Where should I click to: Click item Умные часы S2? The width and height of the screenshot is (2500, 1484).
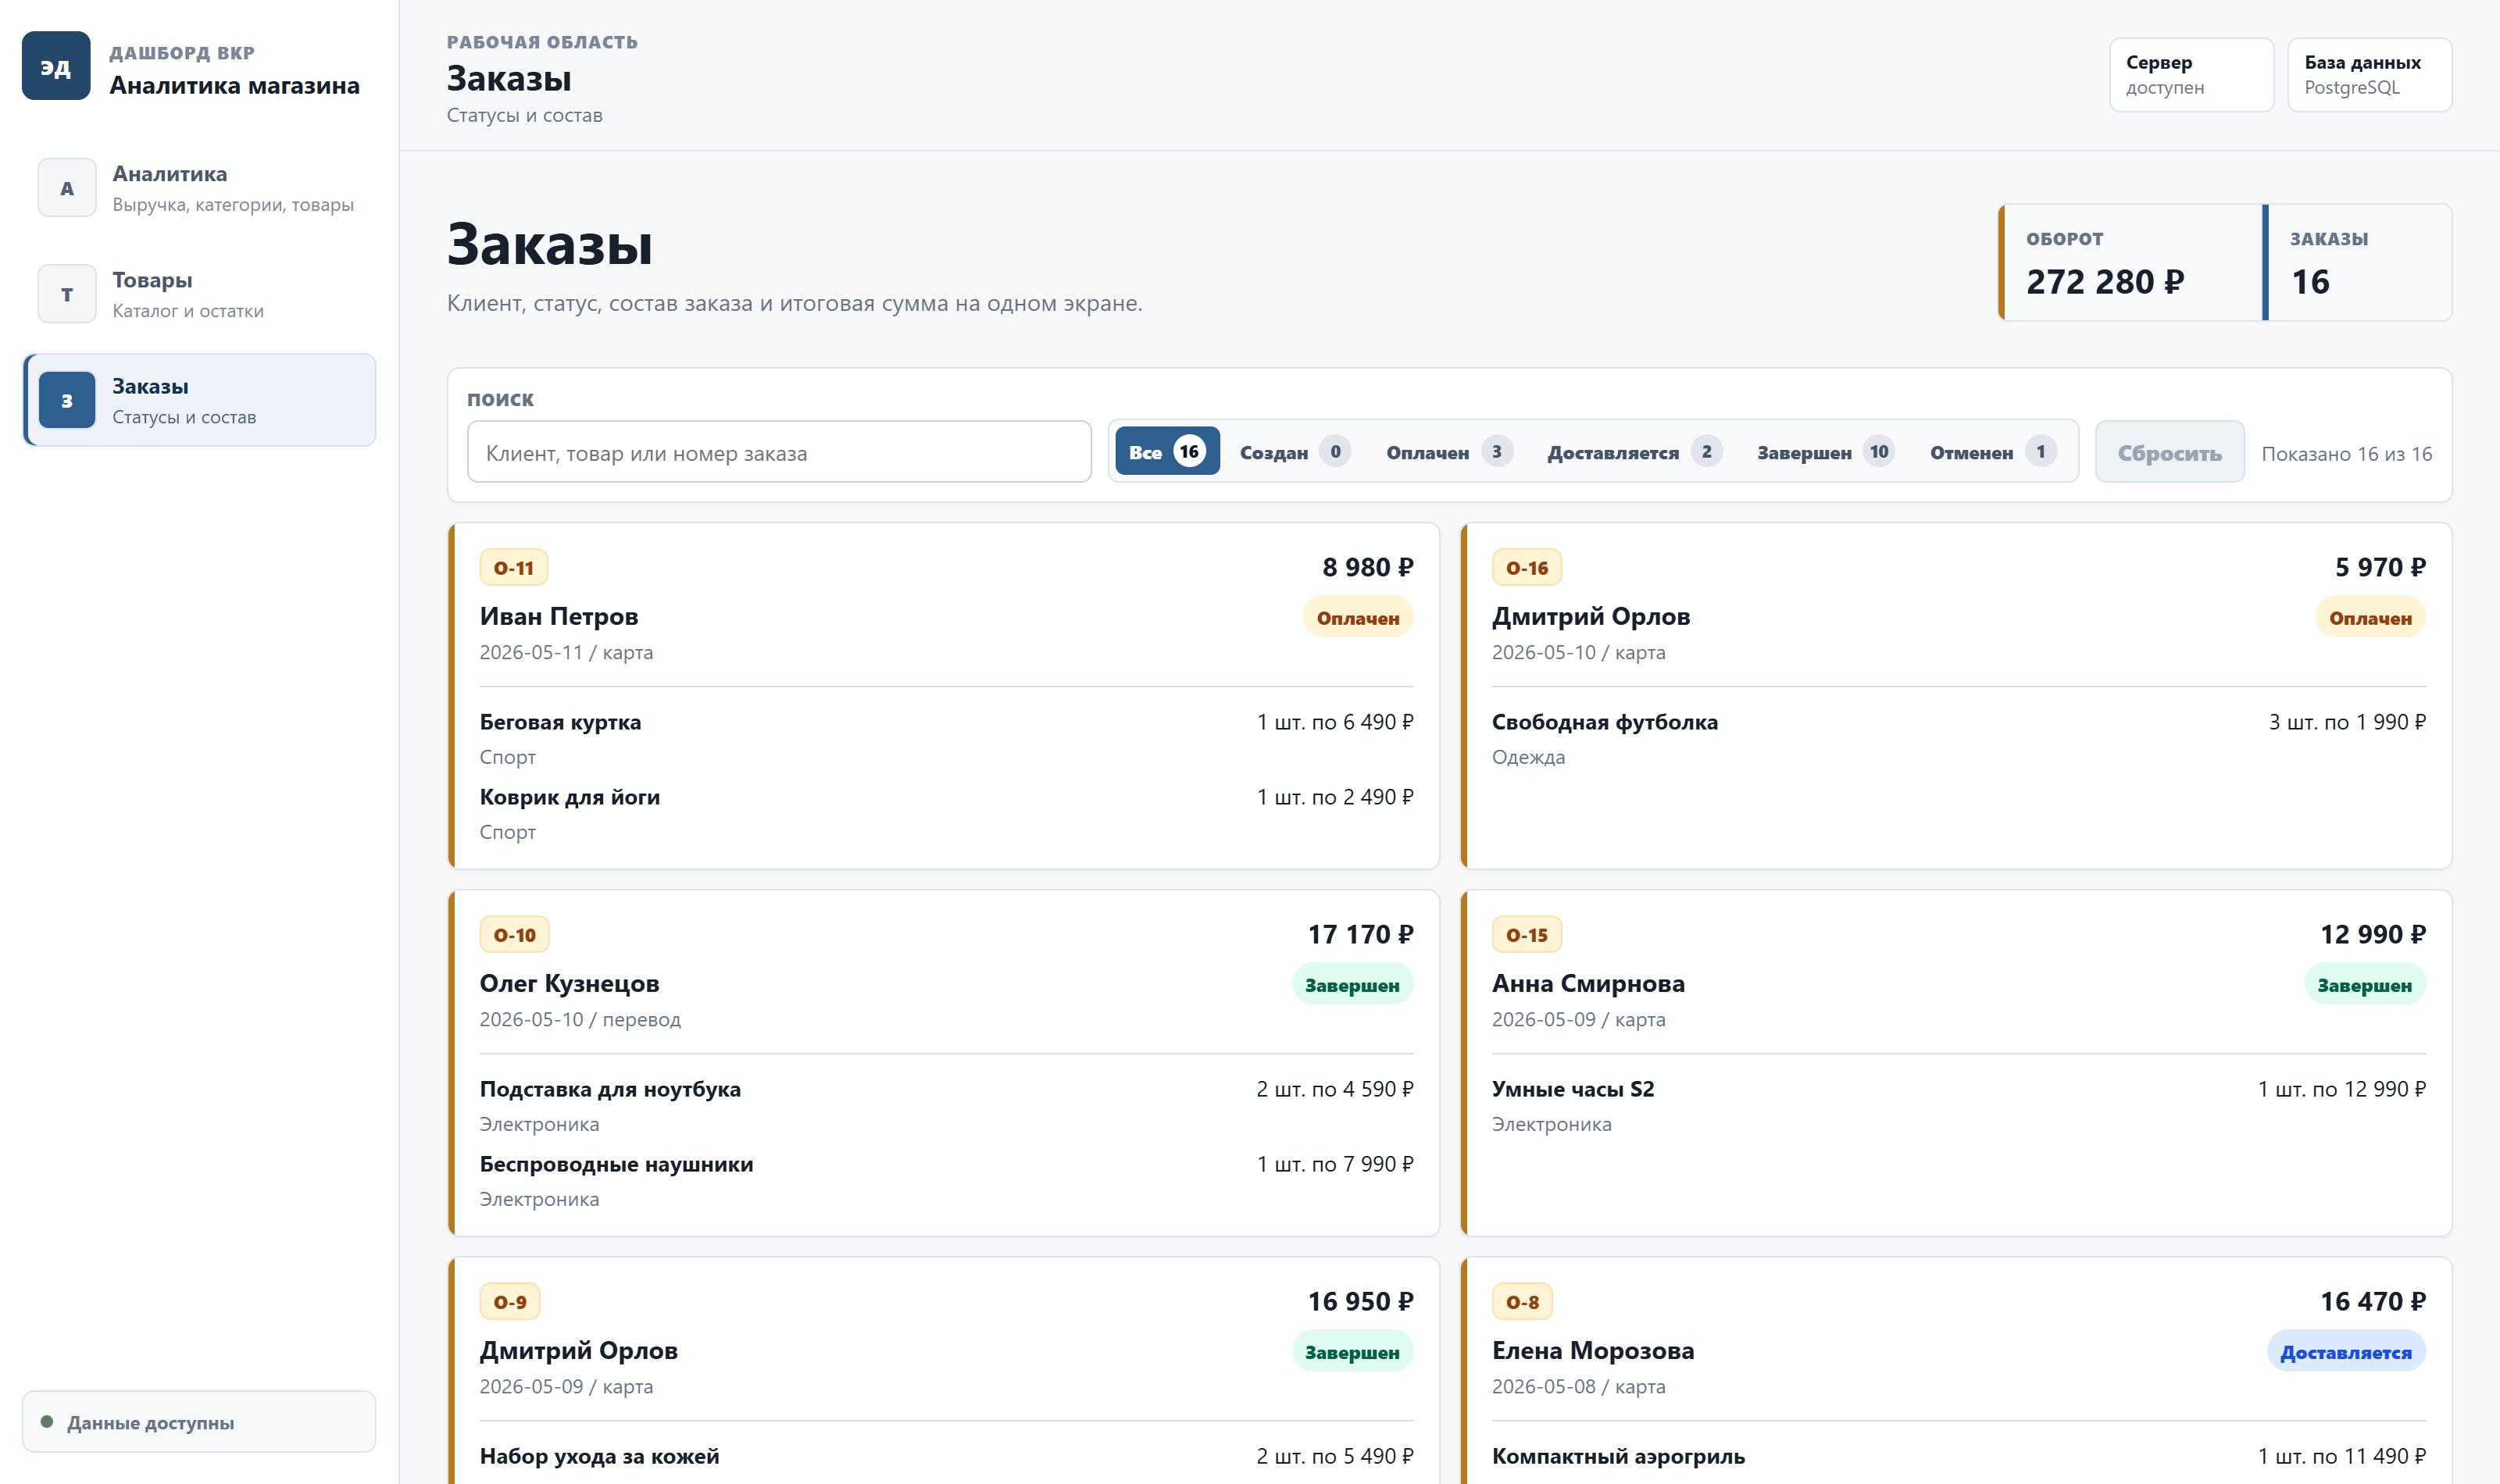tap(1573, 1089)
